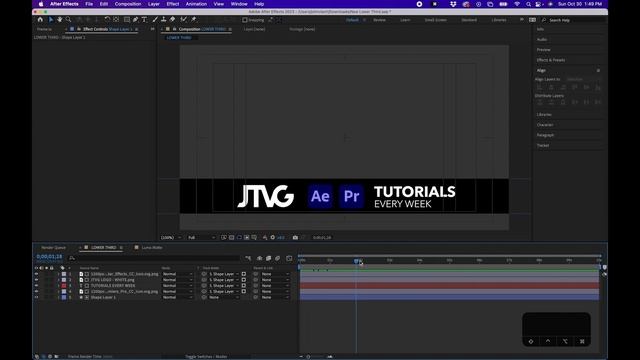Toggle matte invert box for JTVG LOGO layer
Image resolution: width=640 pixels, height=360 pixels.
[x=244, y=280]
